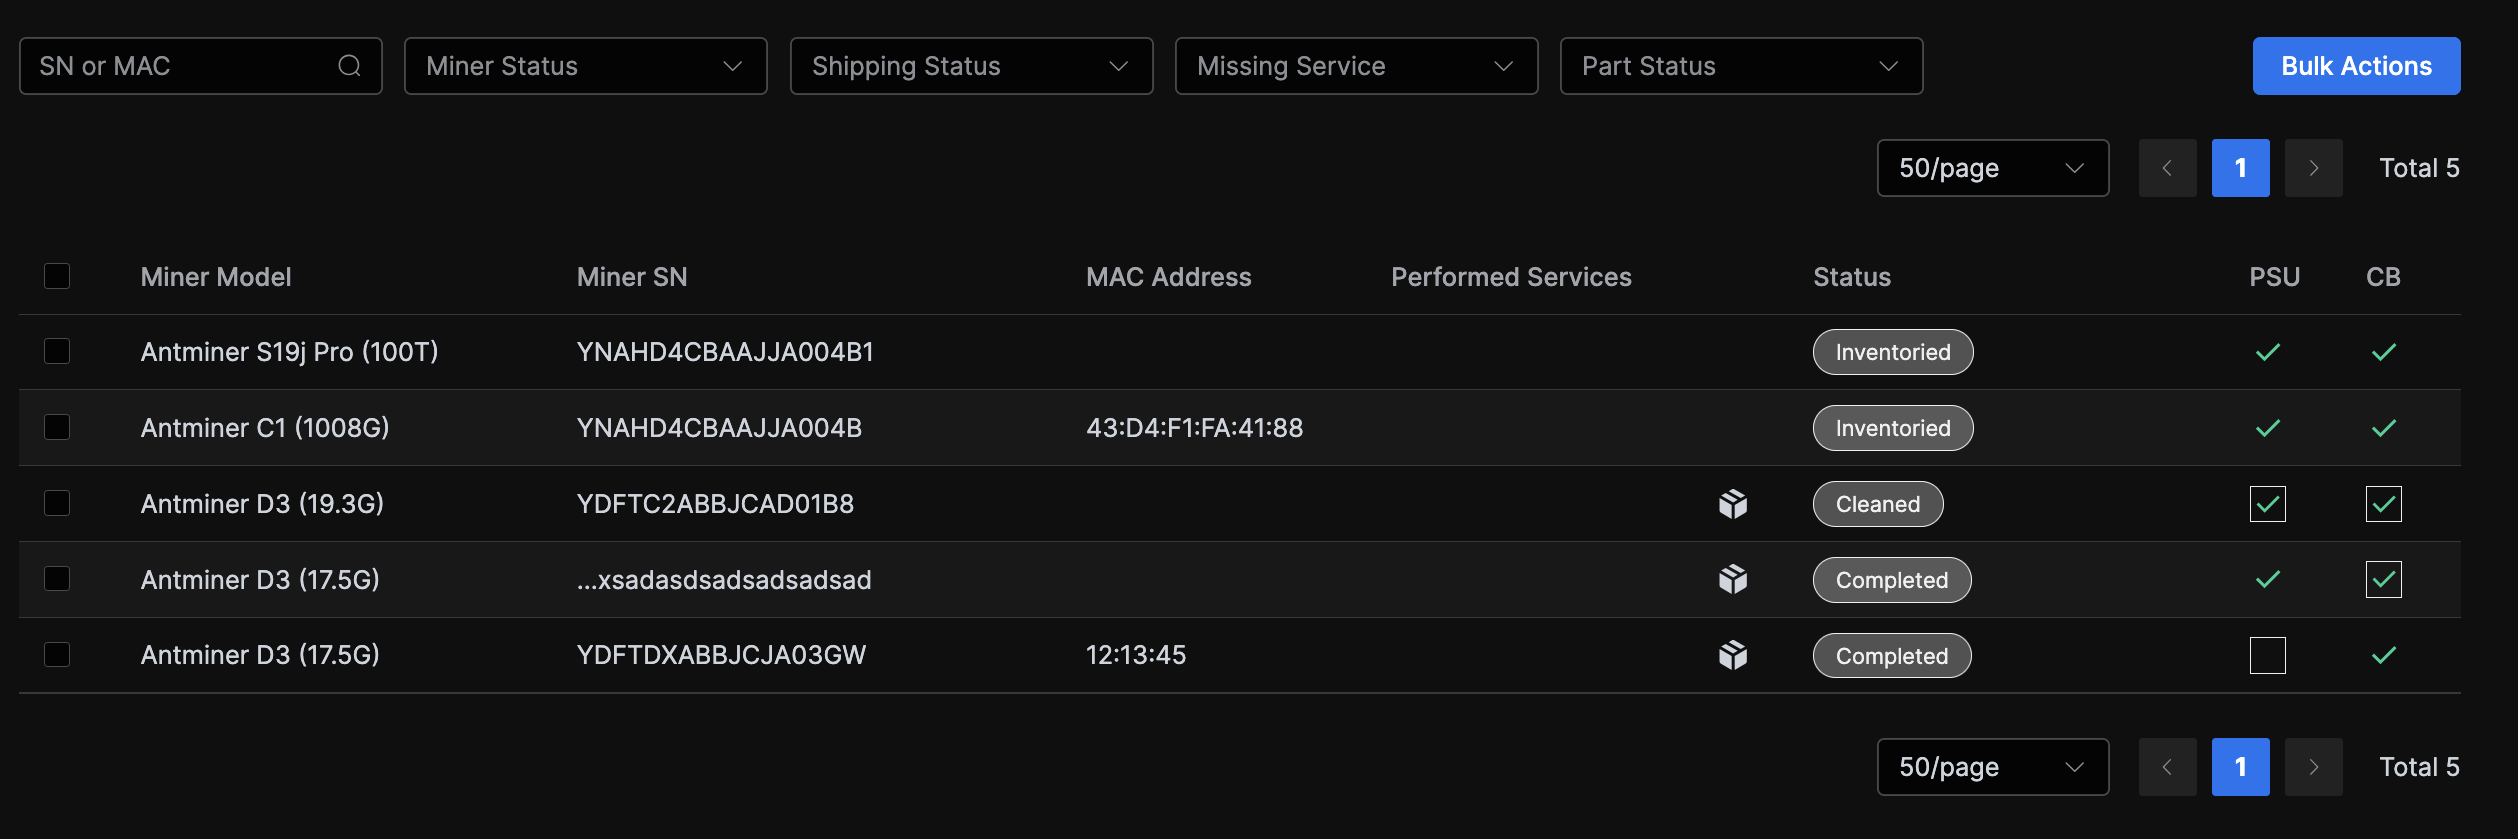Click the Miner SN column header
The width and height of the screenshot is (2518, 839).
coord(632,277)
